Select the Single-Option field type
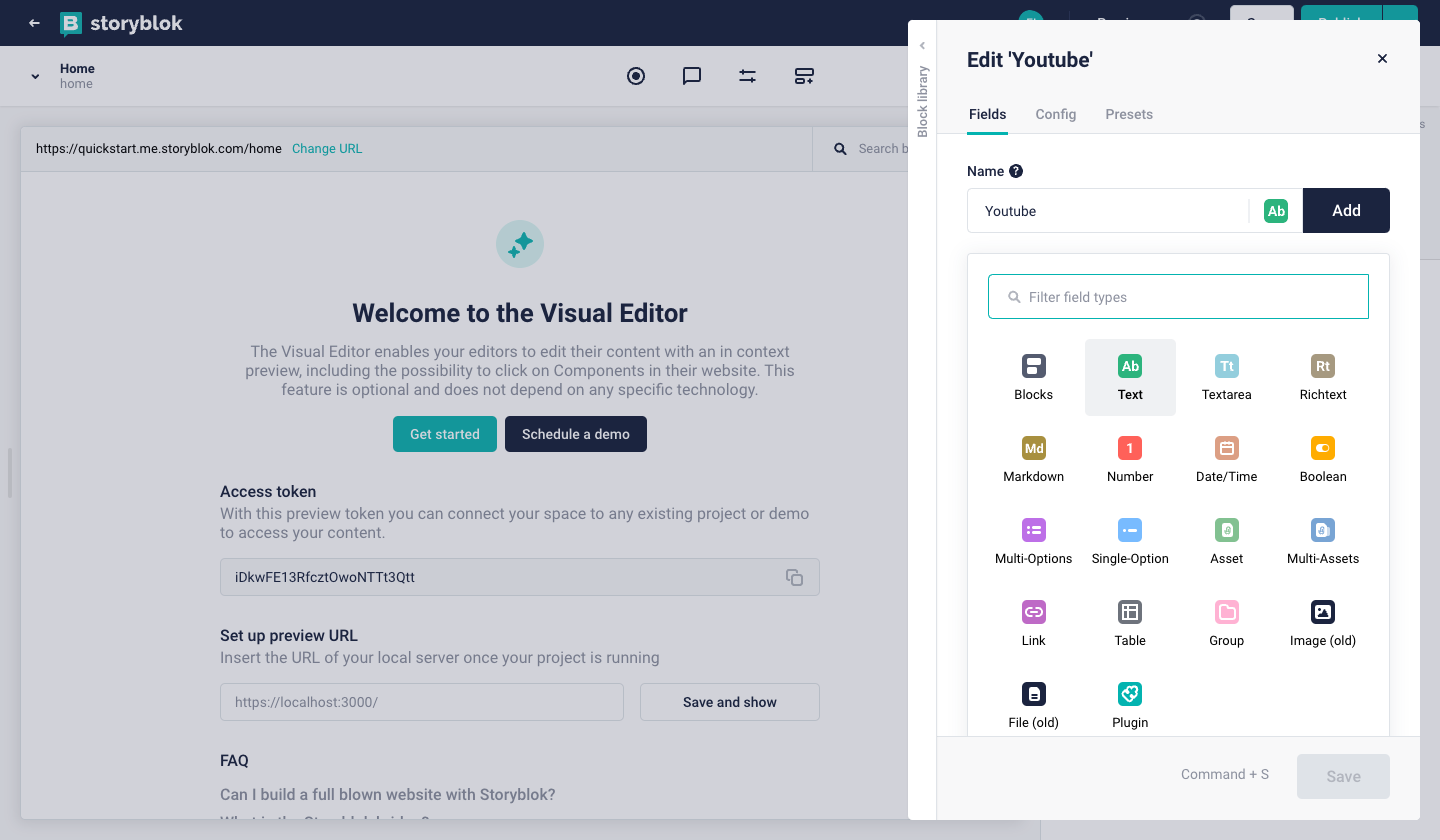Image resolution: width=1440 pixels, height=840 pixels. [1130, 541]
